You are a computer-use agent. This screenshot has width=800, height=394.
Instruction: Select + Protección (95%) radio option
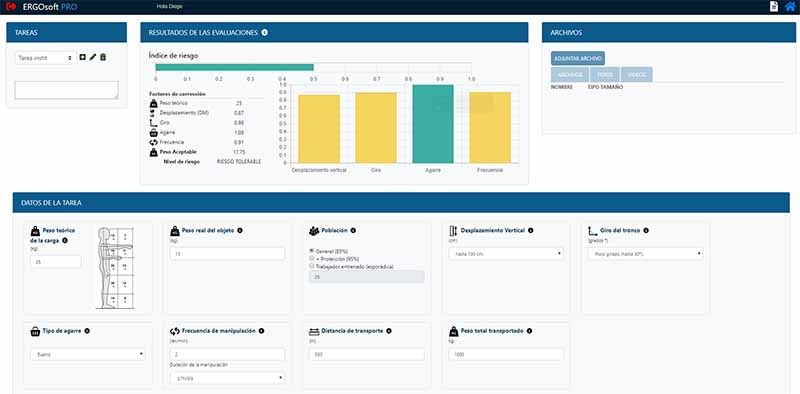tap(311, 259)
